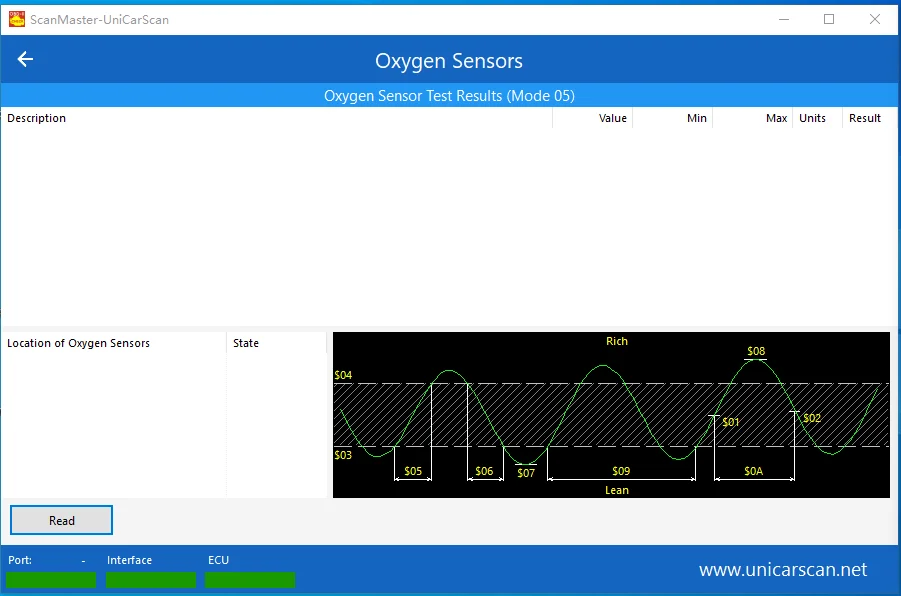Click the $04 threshold label
The height and width of the screenshot is (596, 901).
(x=343, y=375)
